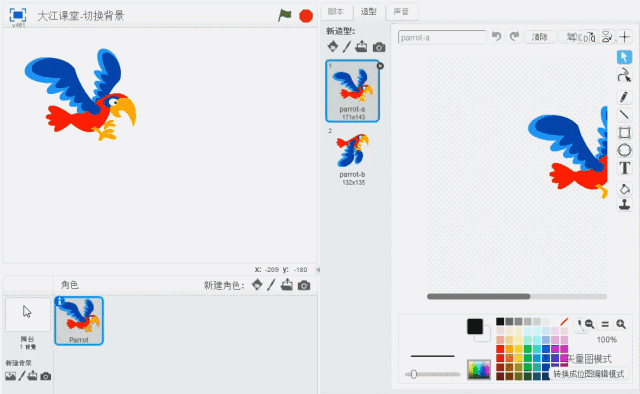
Task: Take new costume photo with camera
Action: pos(379,47)
